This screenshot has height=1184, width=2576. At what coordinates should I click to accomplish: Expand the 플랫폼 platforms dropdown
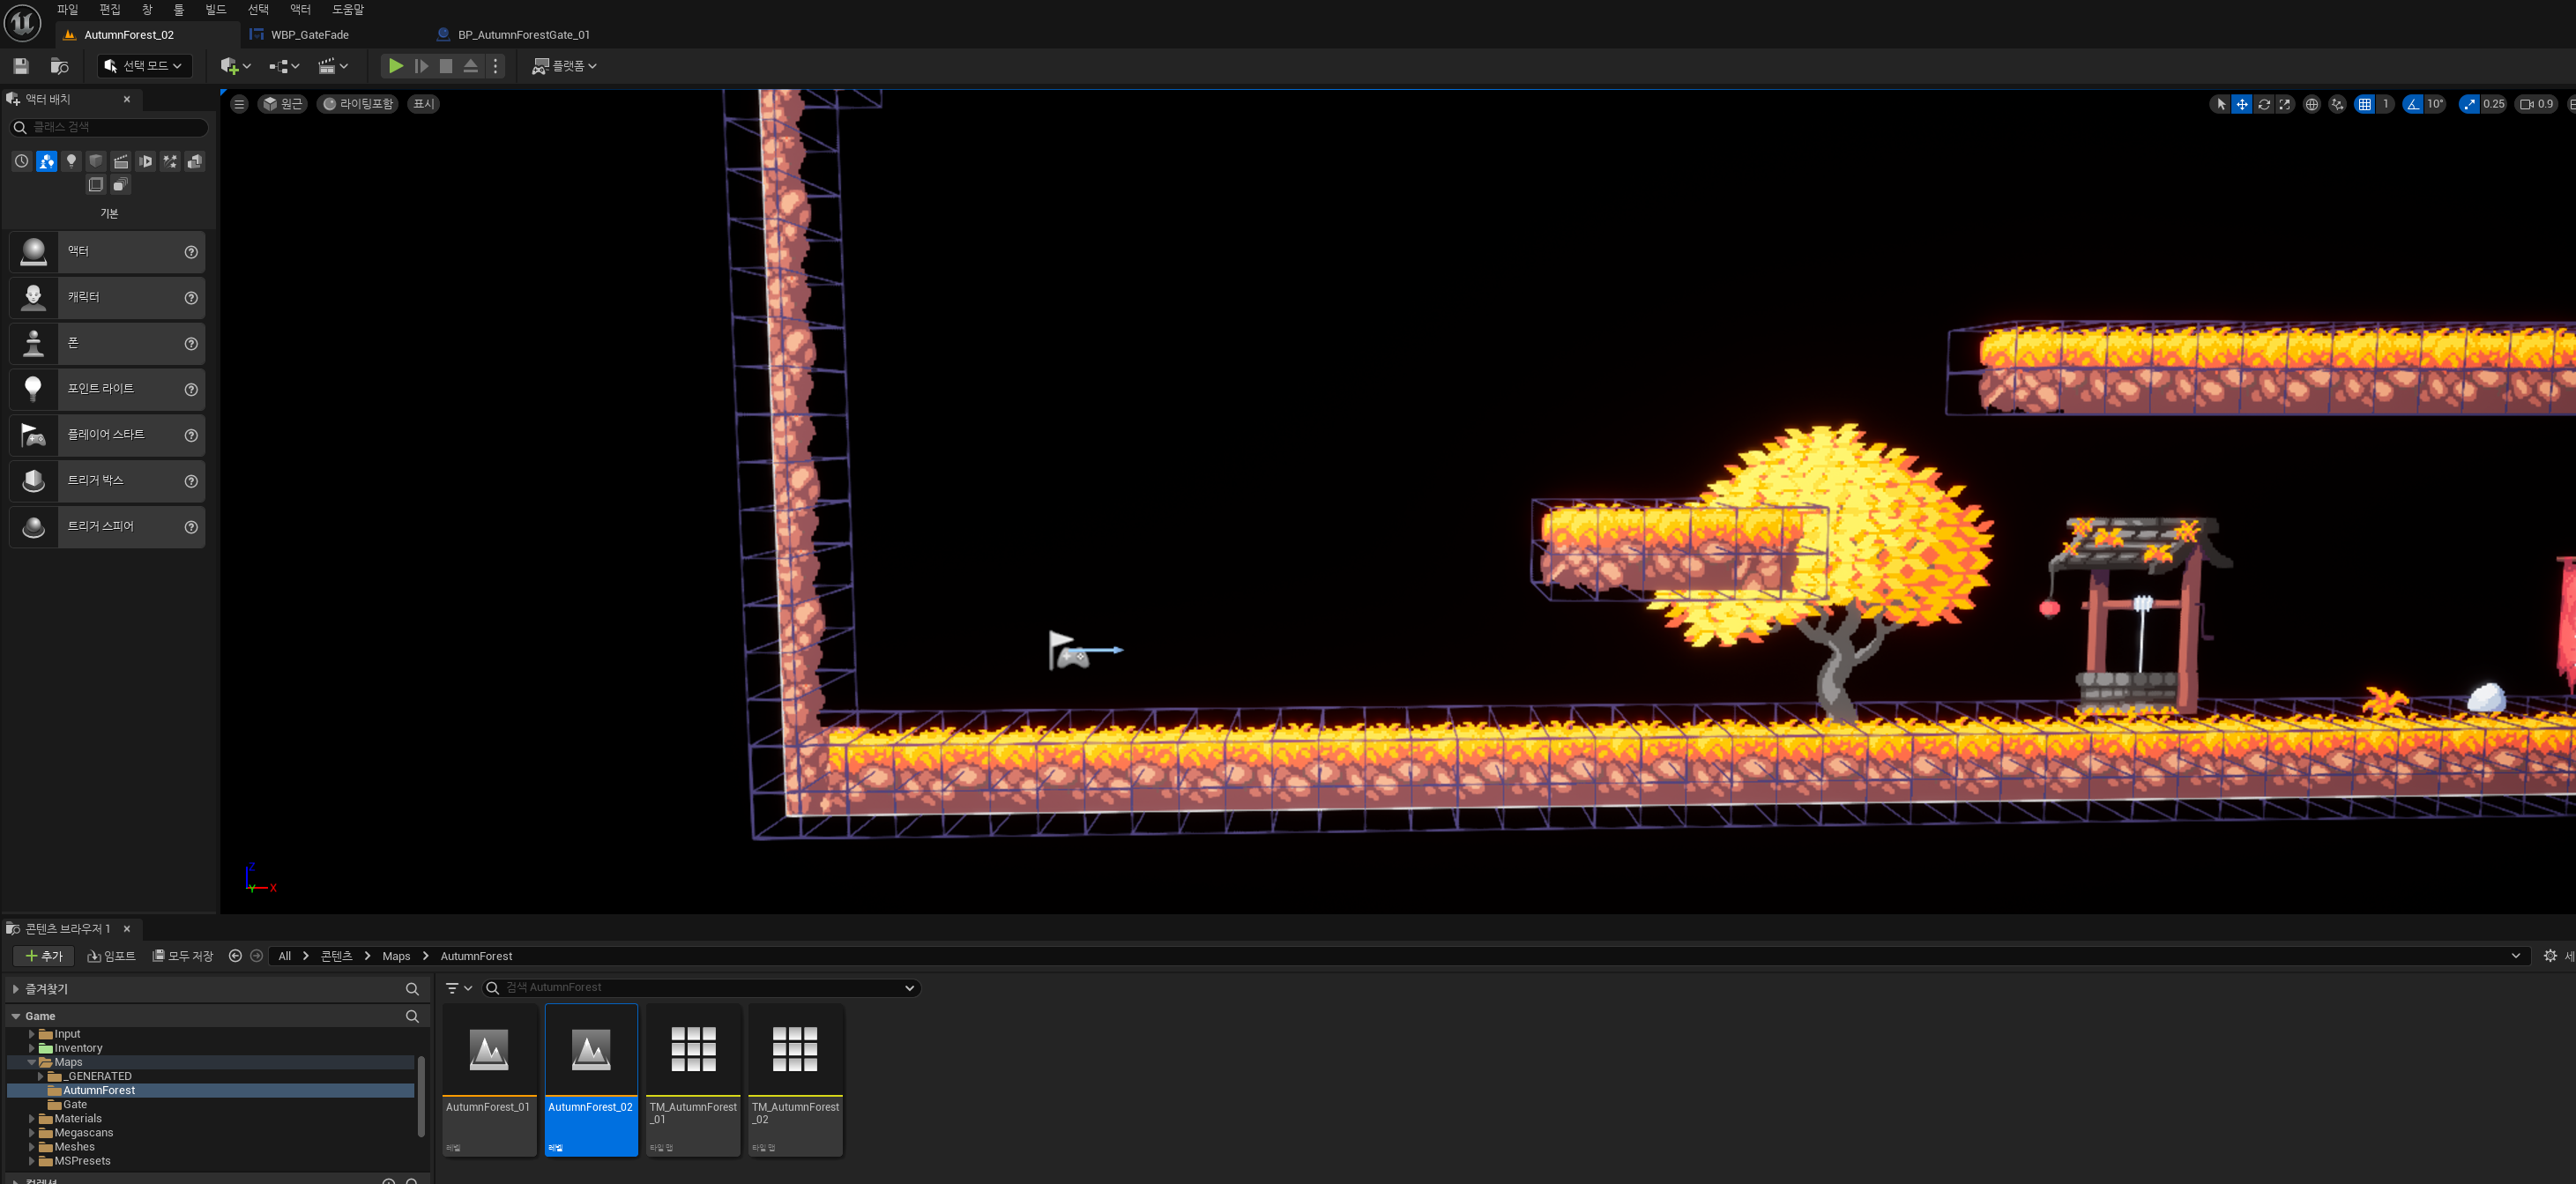pos(565,66)
